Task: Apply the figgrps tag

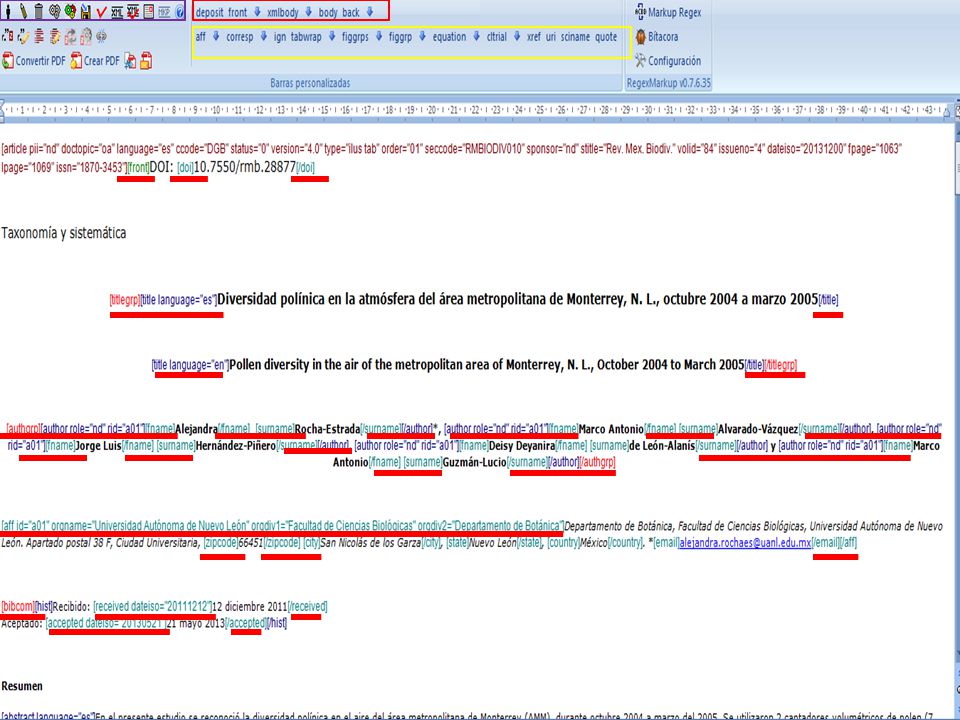Action: coord(355,37)
